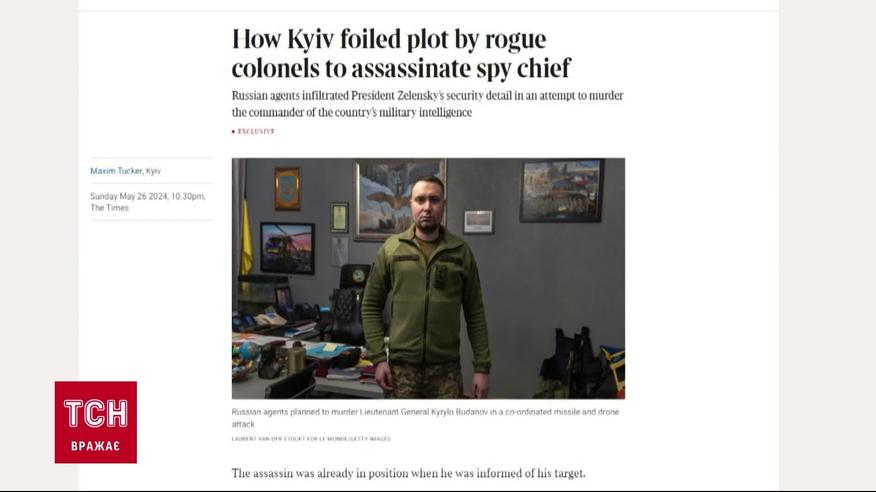The width and height of the screenshot is (876, 492).
Task: Click the EXCLUSIVE tag
Action: (256, 132)
